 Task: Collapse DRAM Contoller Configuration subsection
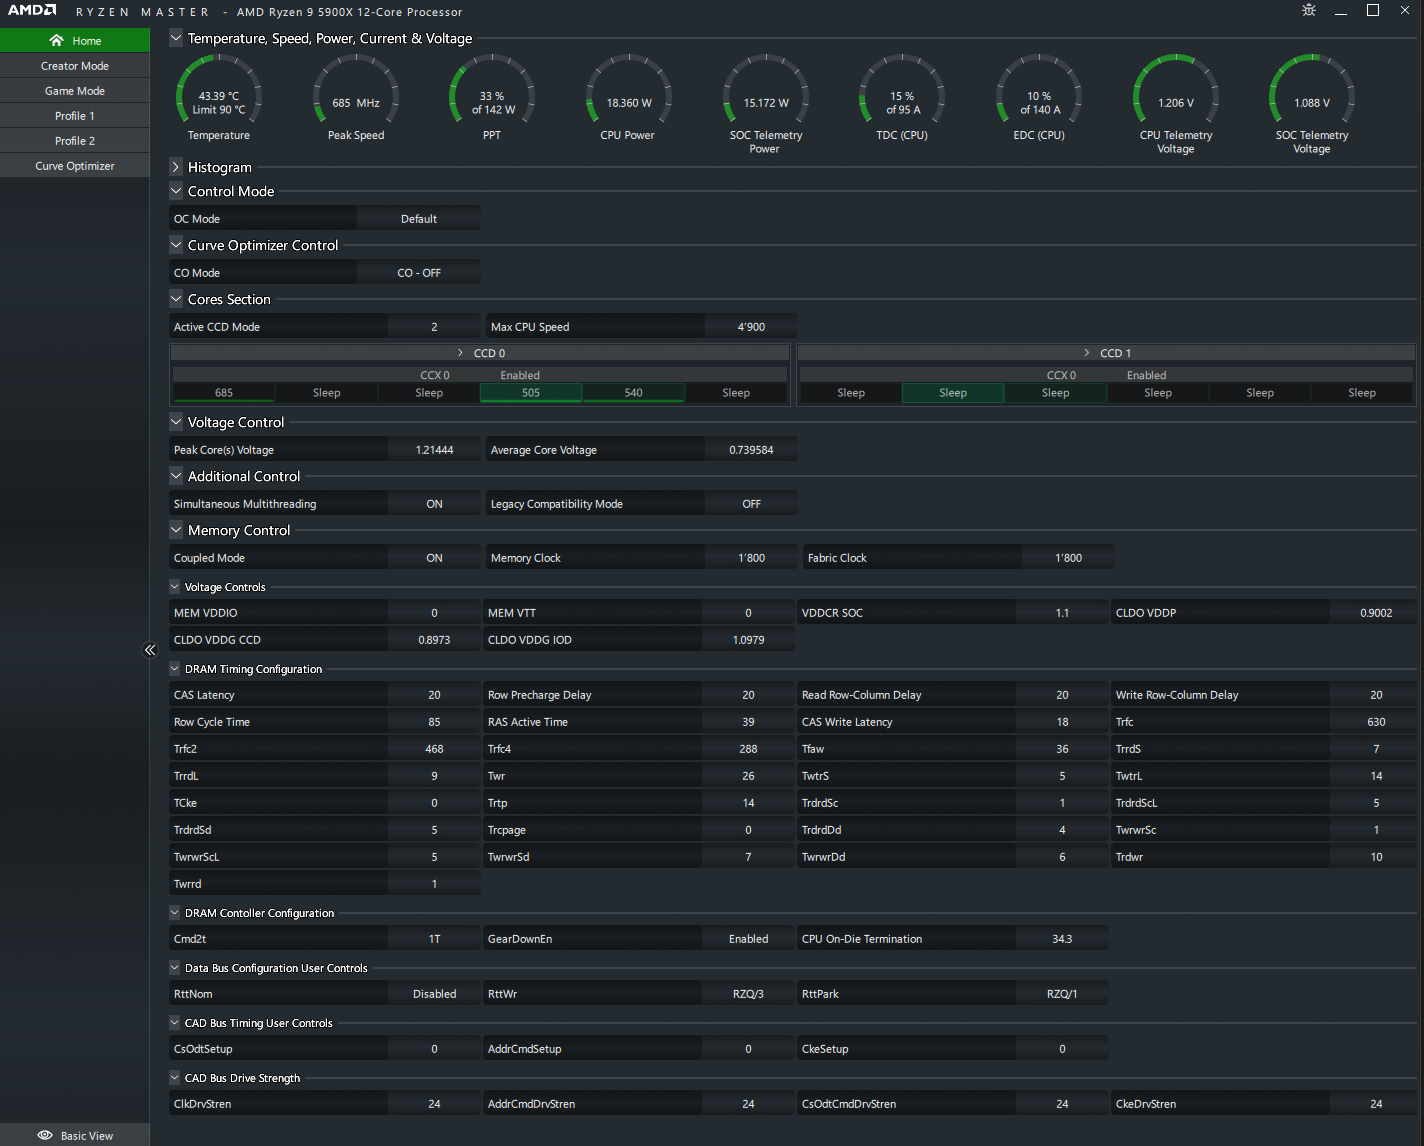[175, 913]
